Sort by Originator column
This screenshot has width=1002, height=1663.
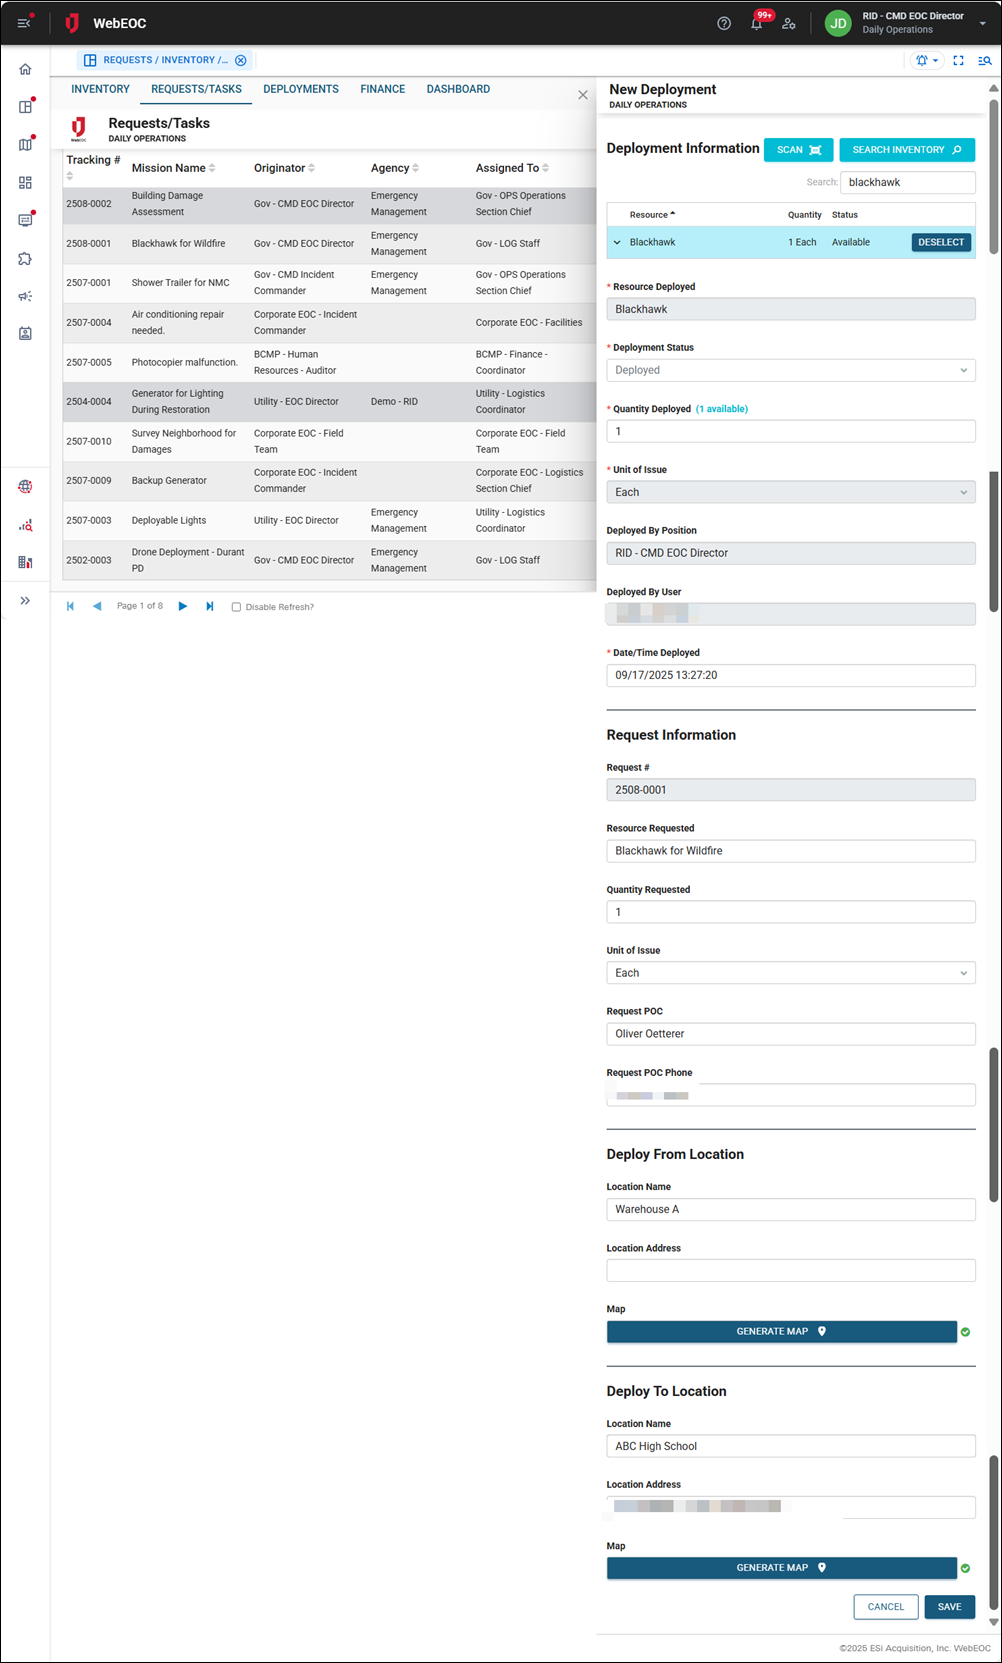285,168
